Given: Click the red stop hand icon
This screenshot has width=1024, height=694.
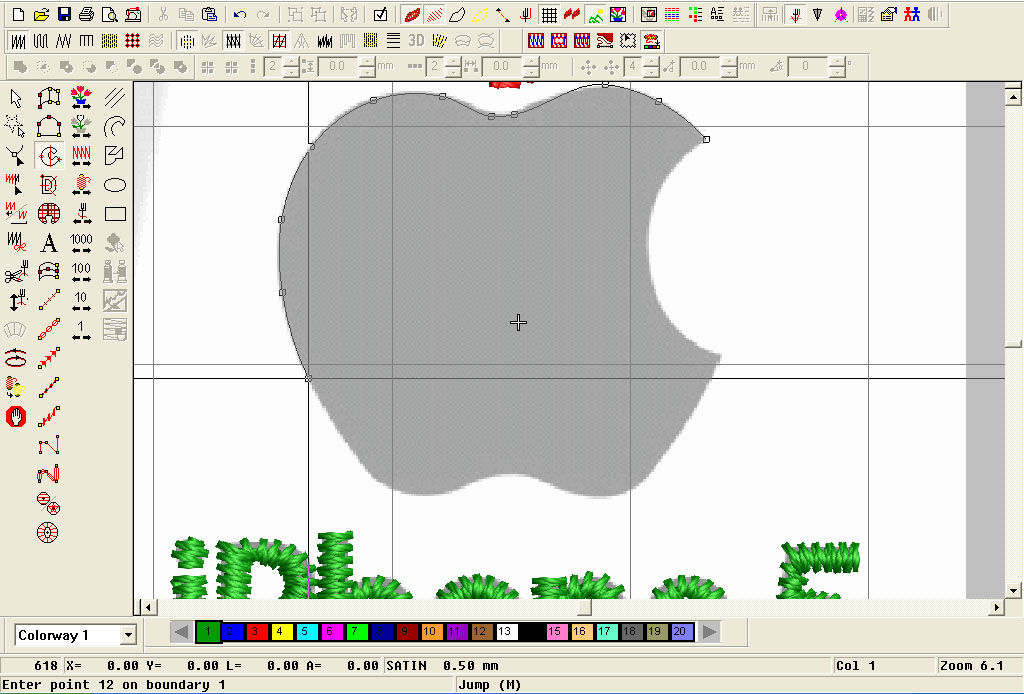Looking at the screenshot, I should [16, 416].
